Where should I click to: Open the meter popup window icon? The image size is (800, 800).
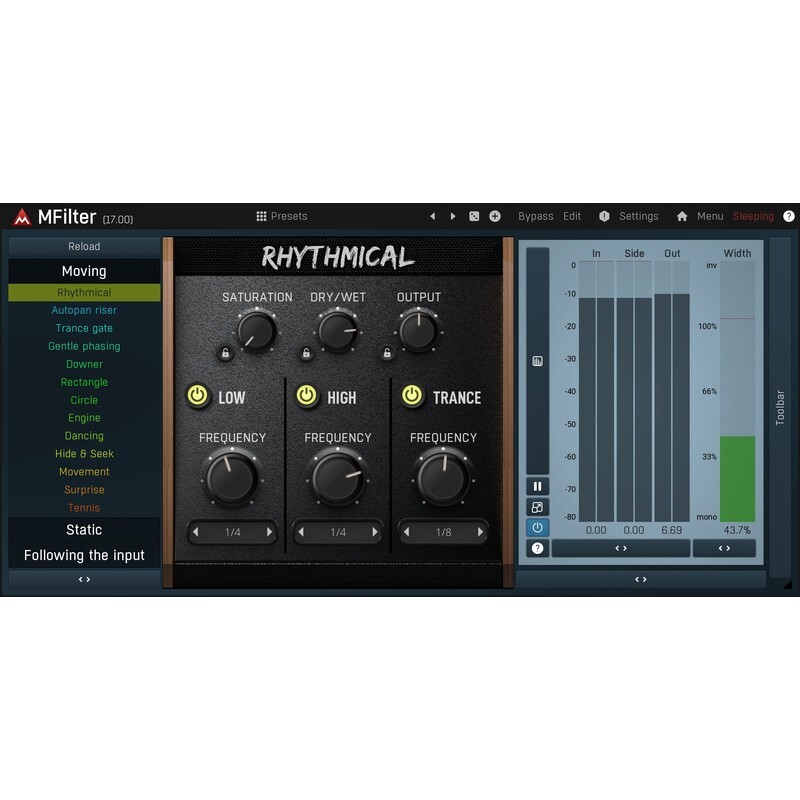tap(537, 507)
